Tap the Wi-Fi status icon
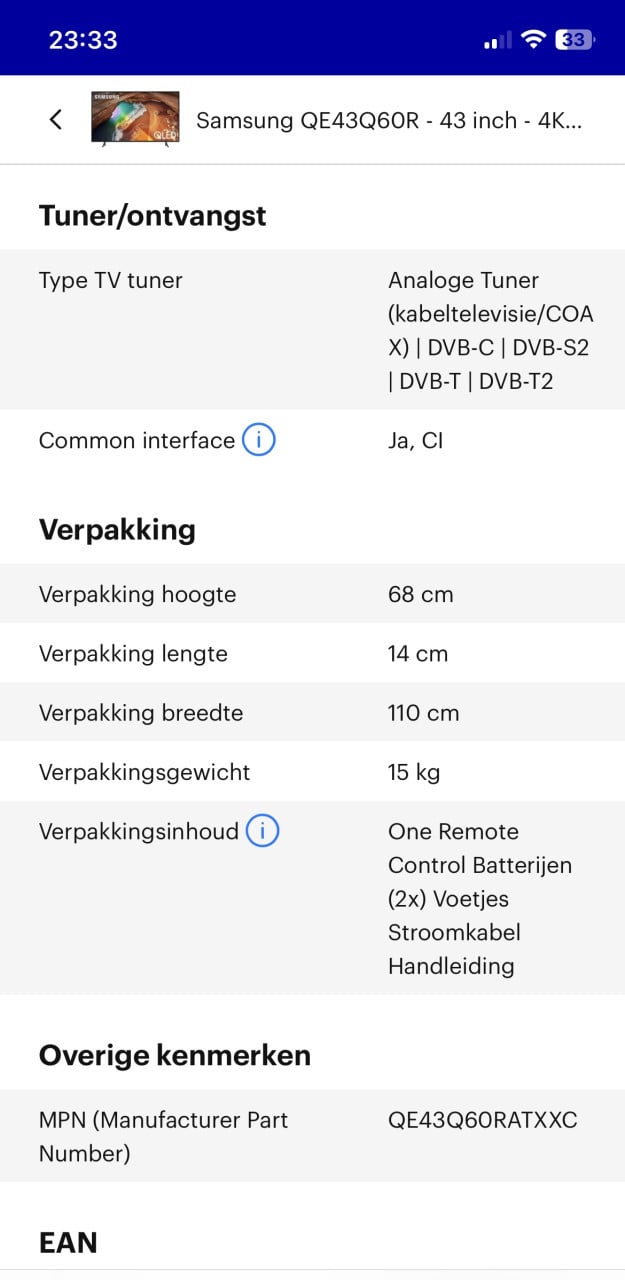 (534, 39)
